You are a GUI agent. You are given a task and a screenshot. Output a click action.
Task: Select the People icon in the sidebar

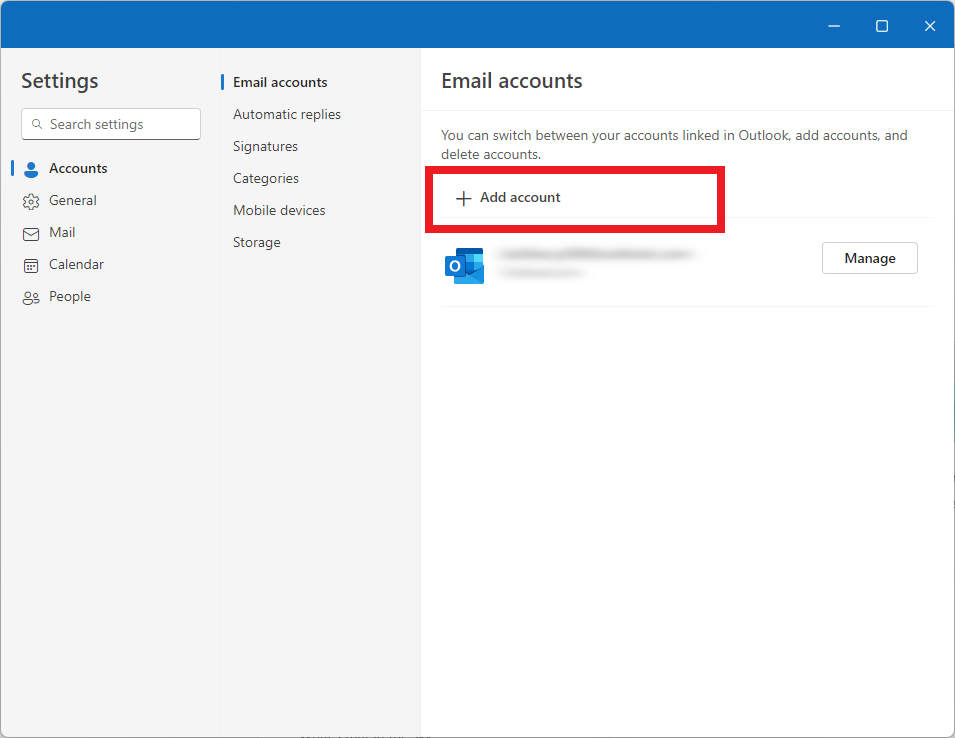(x=31, y=296)
